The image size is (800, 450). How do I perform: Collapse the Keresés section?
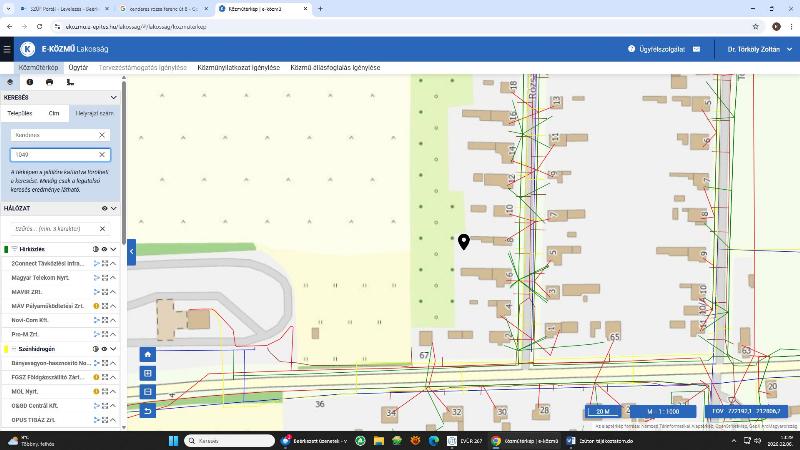point(114,98)
